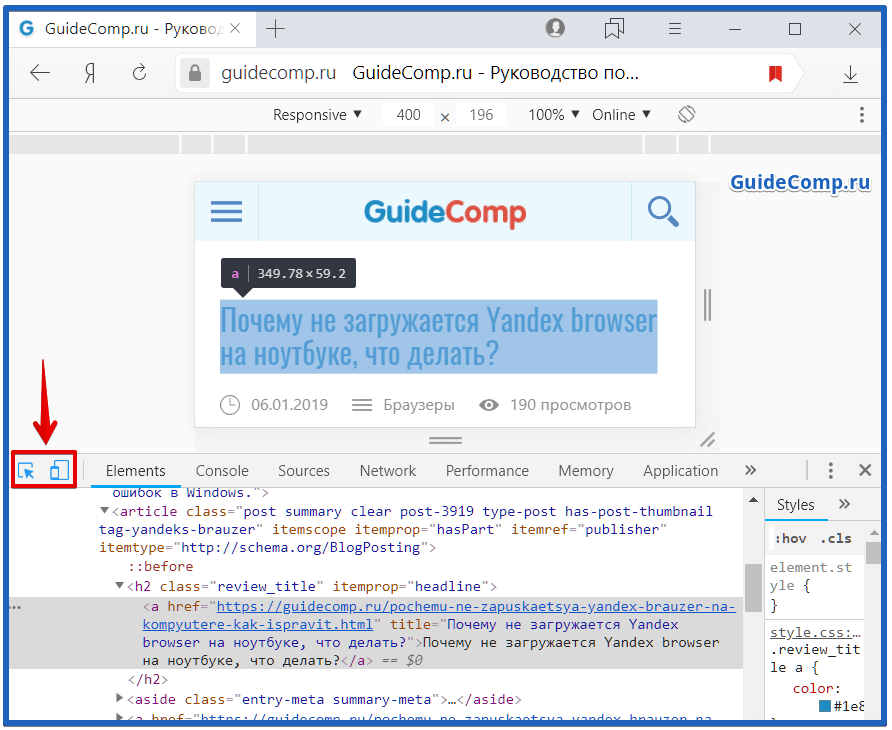
Task: Toggle the device toolbar icon
Action: coord(59,471)
